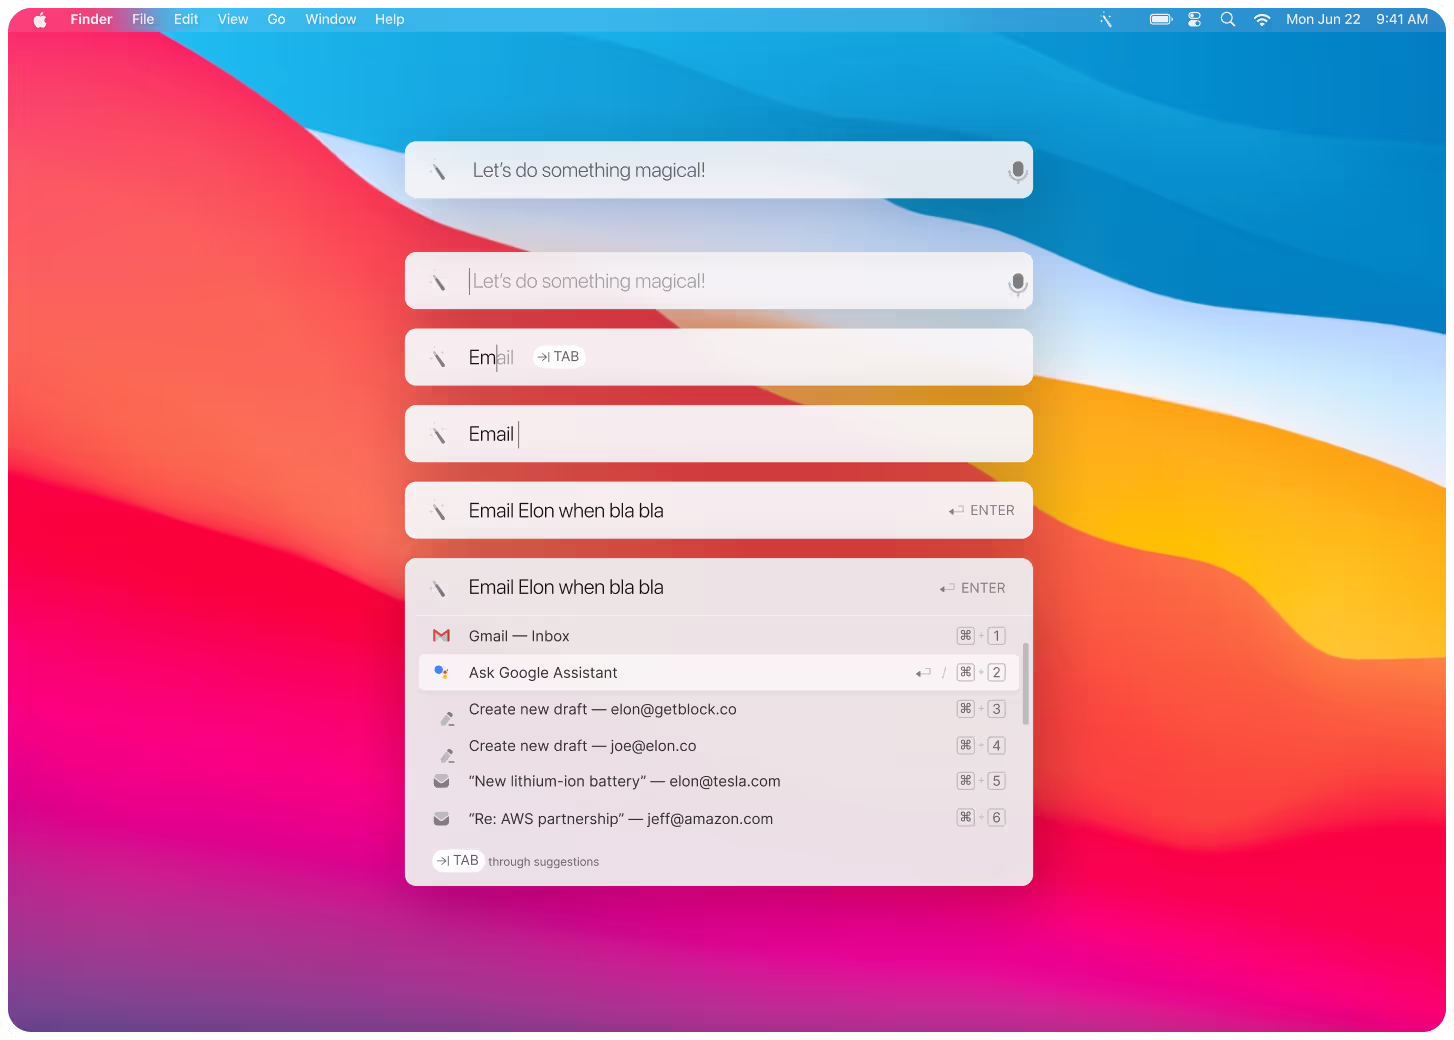1454x1040 pixels.
Task: Open the 'Re: AWS partnership' email
Action: (718, 819)
